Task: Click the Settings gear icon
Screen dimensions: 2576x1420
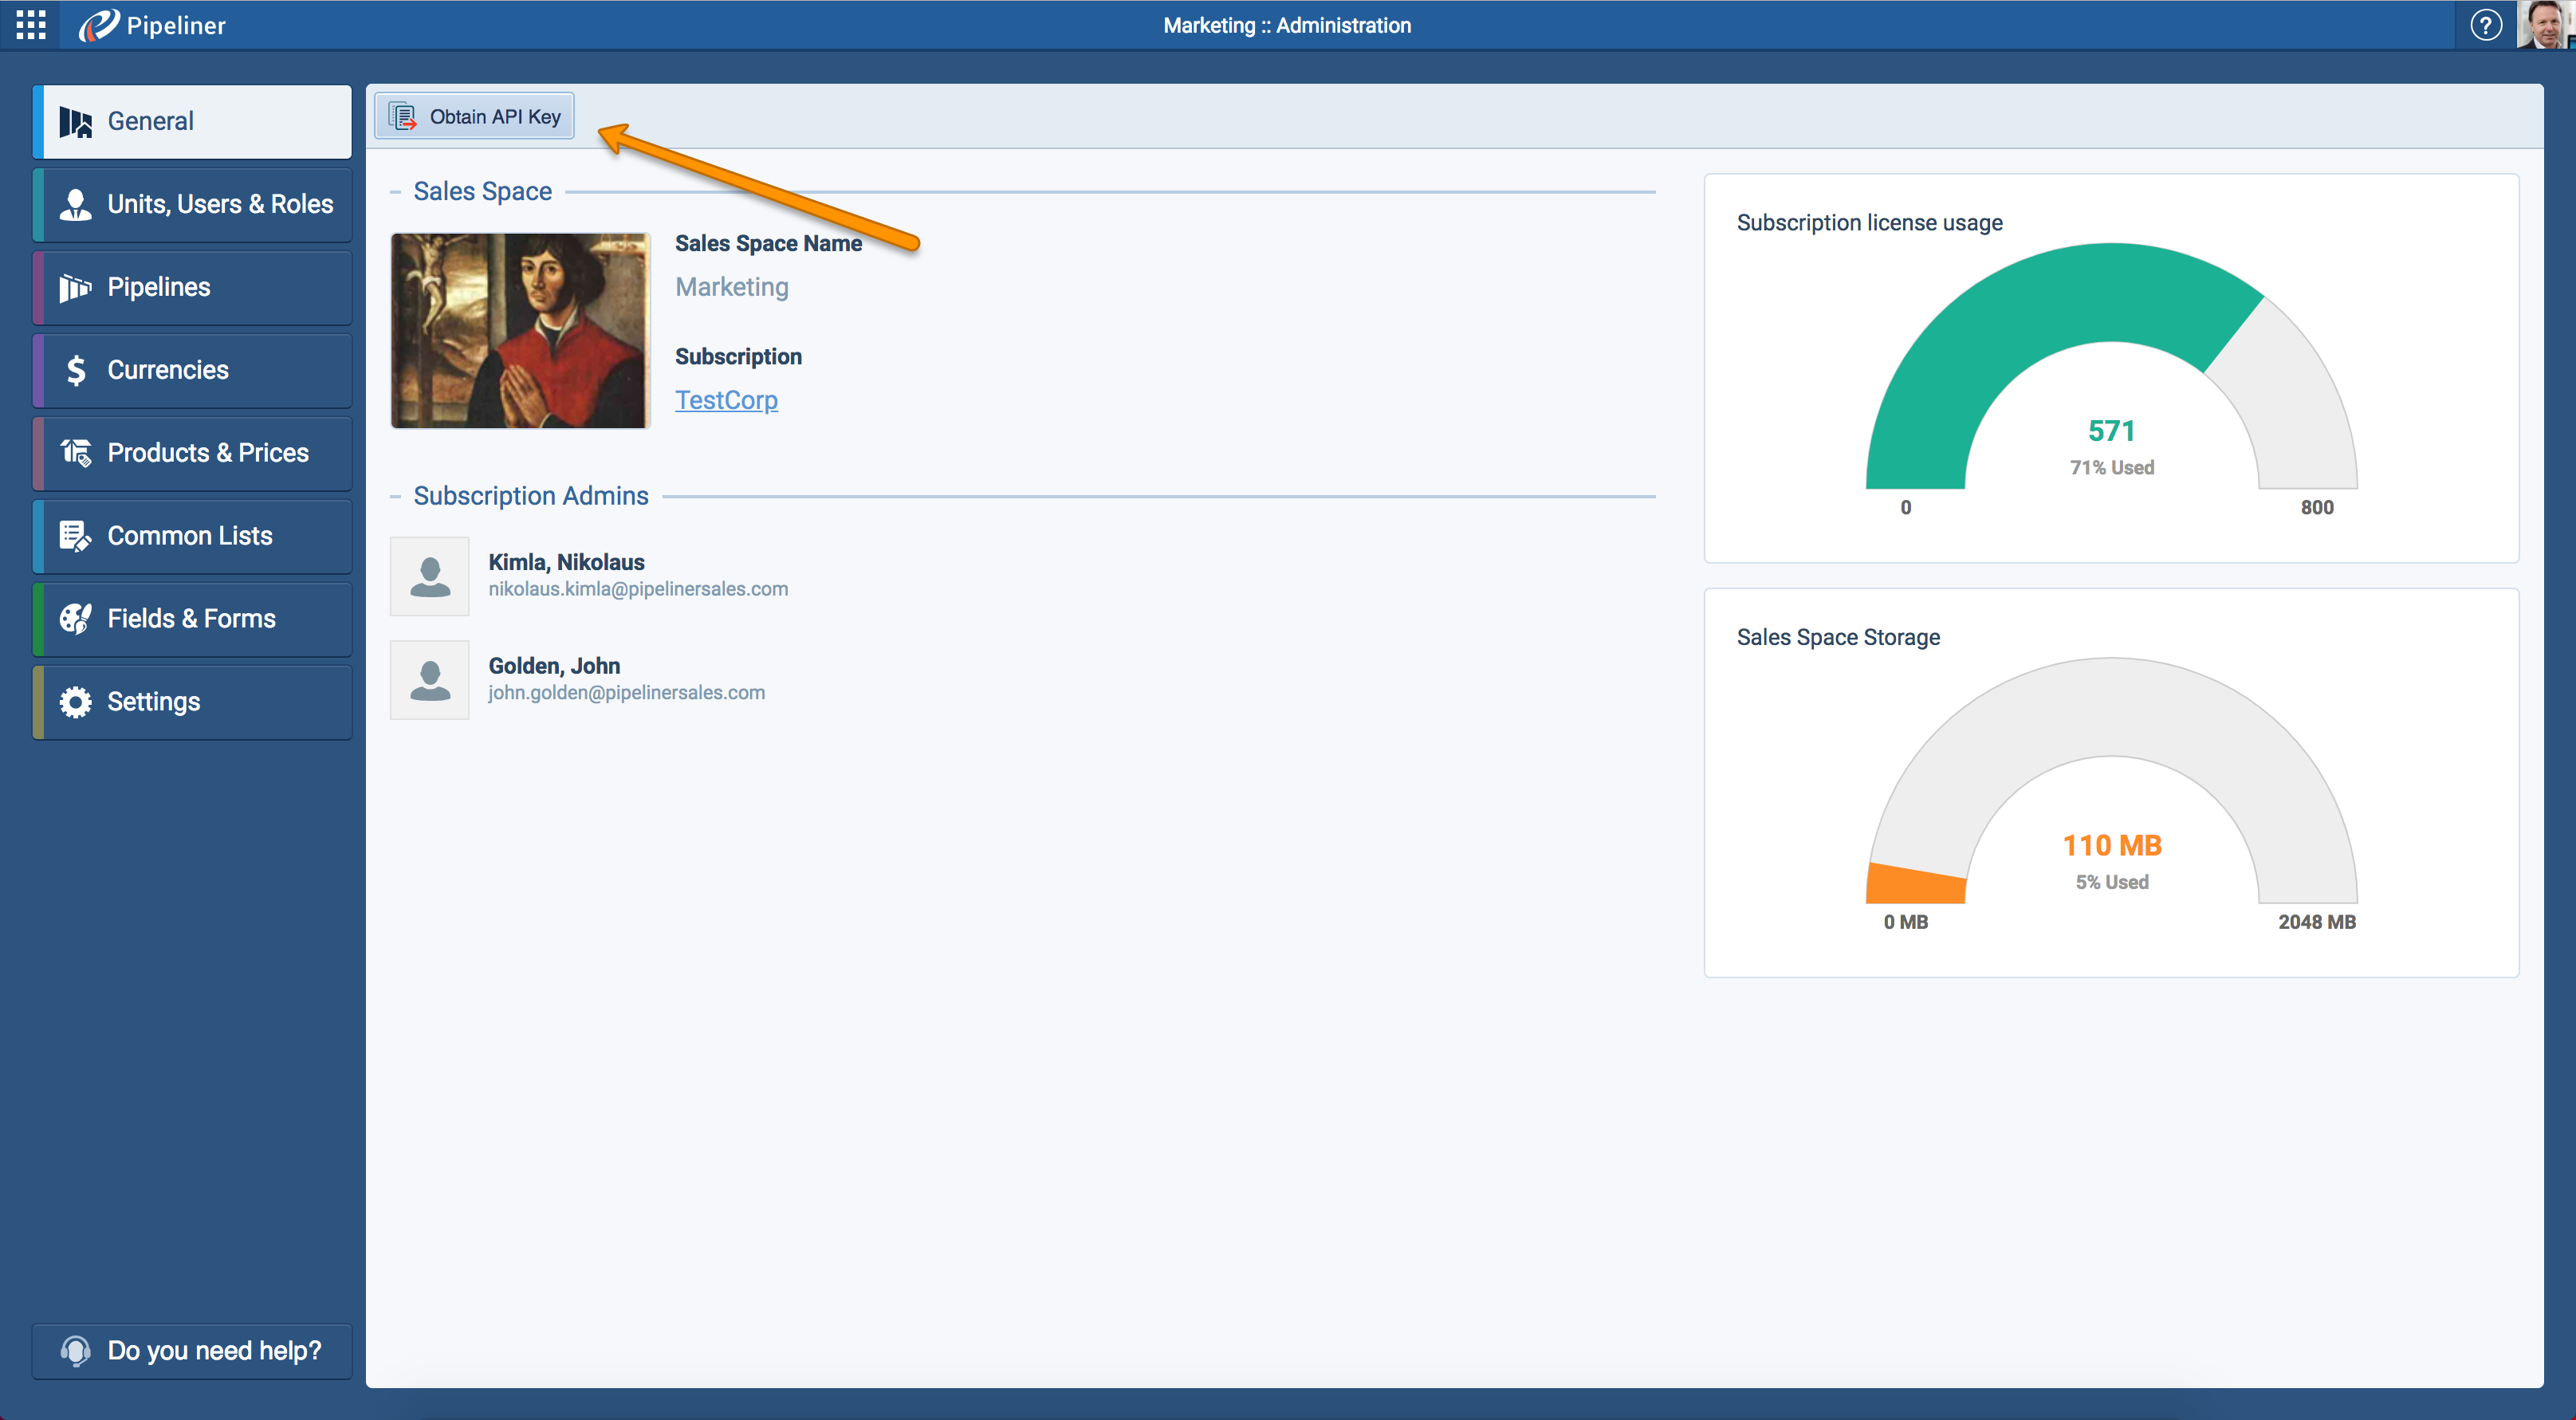Action: pos(75,702)
